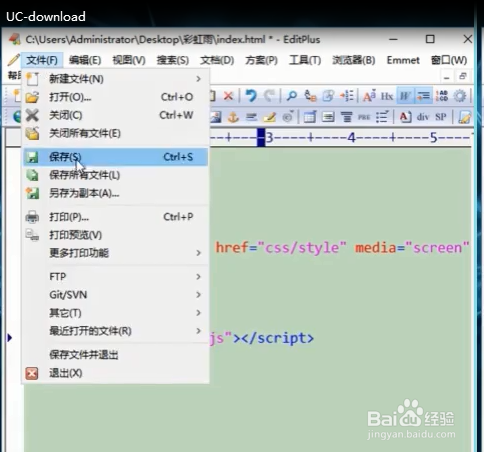
Task: Click the notepad pencil icon at toolbar end
Action: point(465,117)
